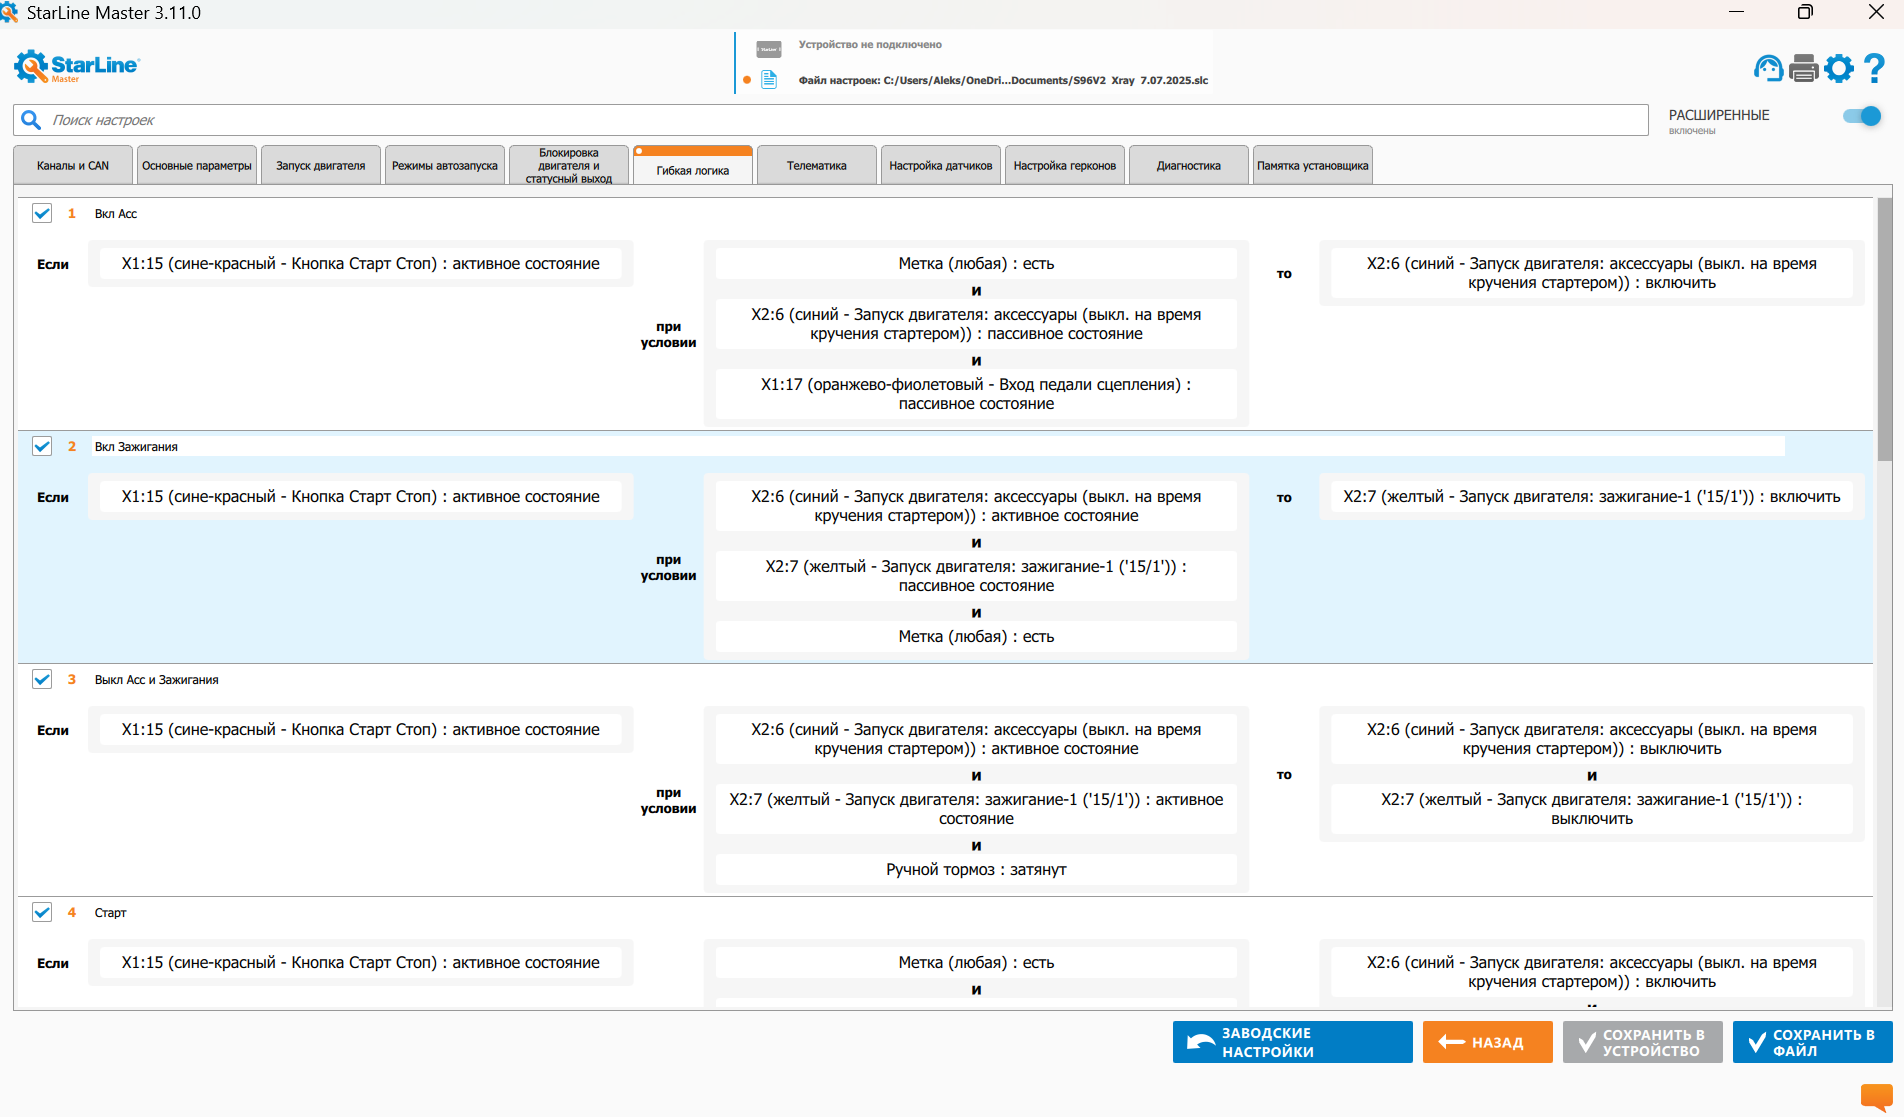Open help with the question mark icon
Viewport: 1904px width, 1117px height.
1875,68
